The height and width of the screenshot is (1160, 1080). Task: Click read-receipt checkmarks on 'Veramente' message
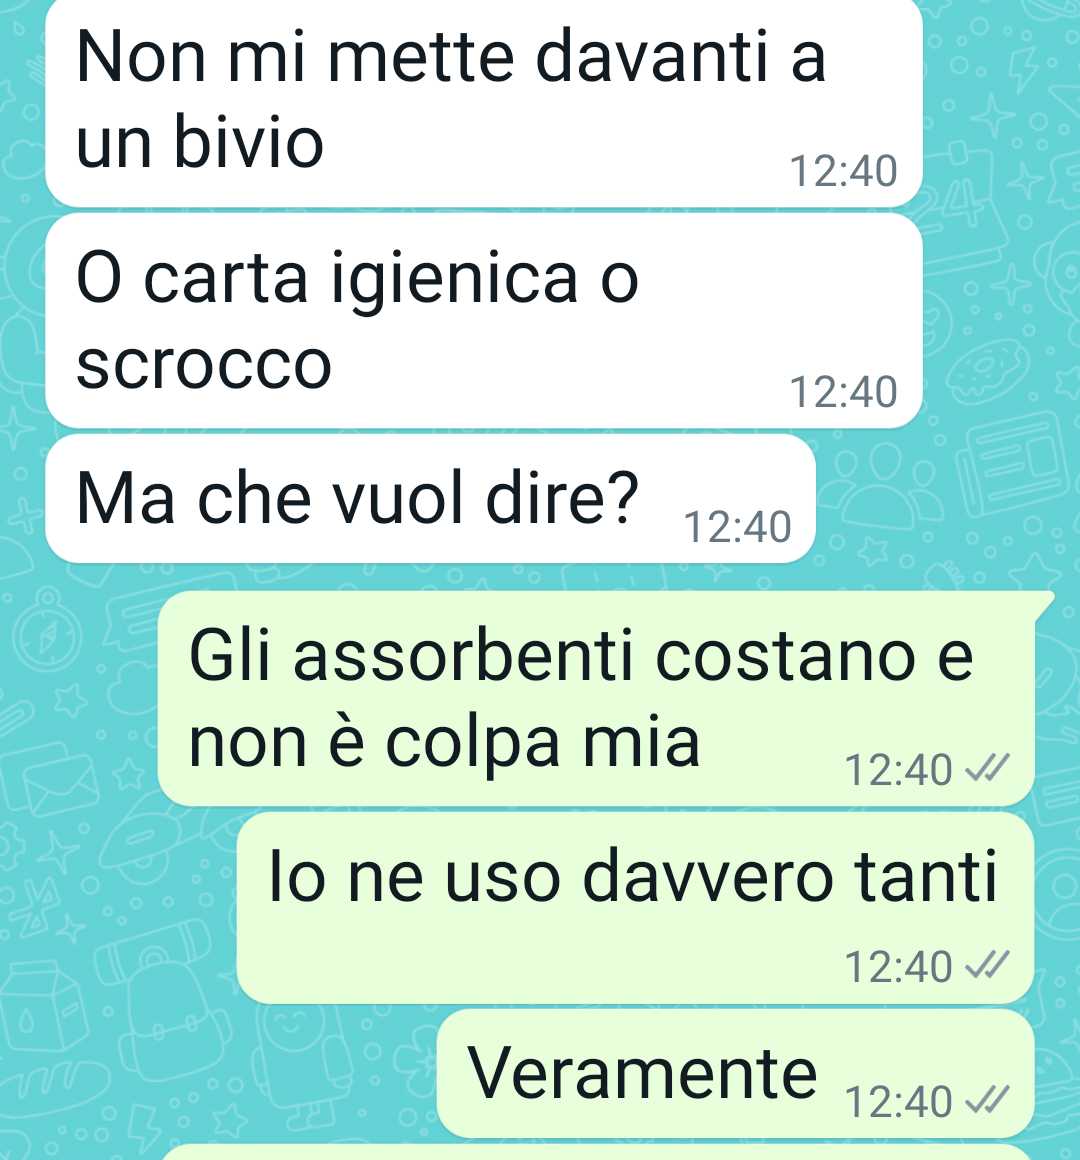pos(988,1101)
